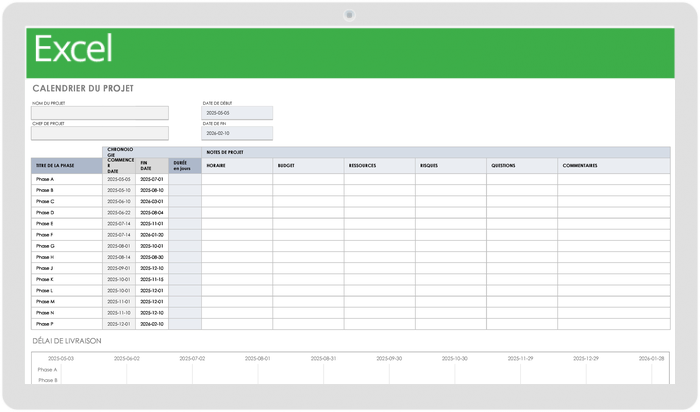Select the Phase L title cell

coord(67,291)
